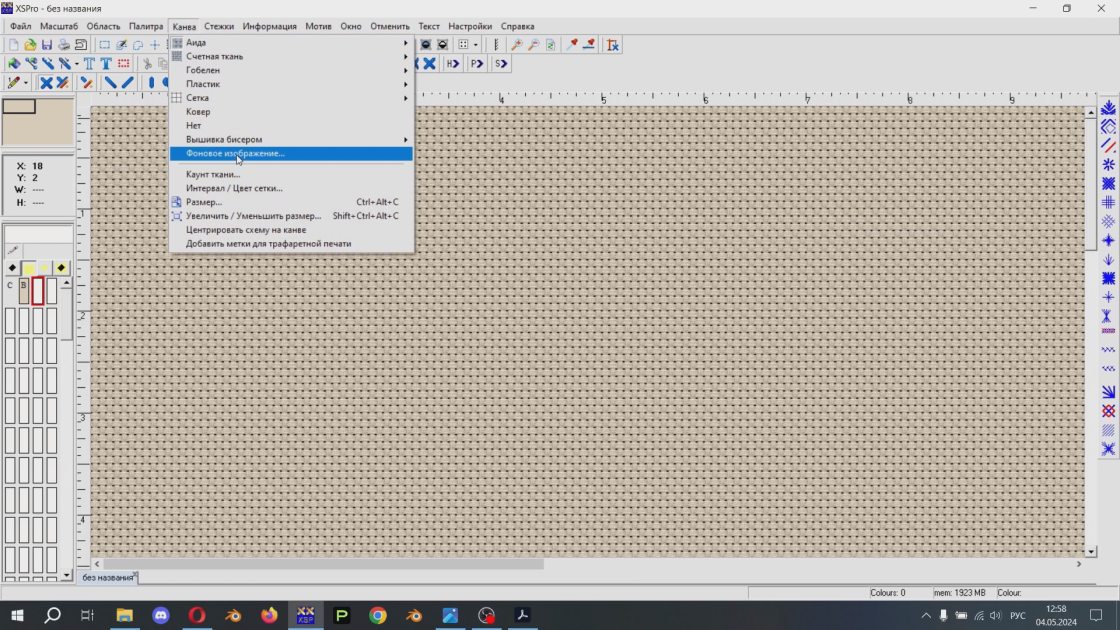Toggle the yellow square color view
Screen dimensions: 1120x630
tap(29, 268)
